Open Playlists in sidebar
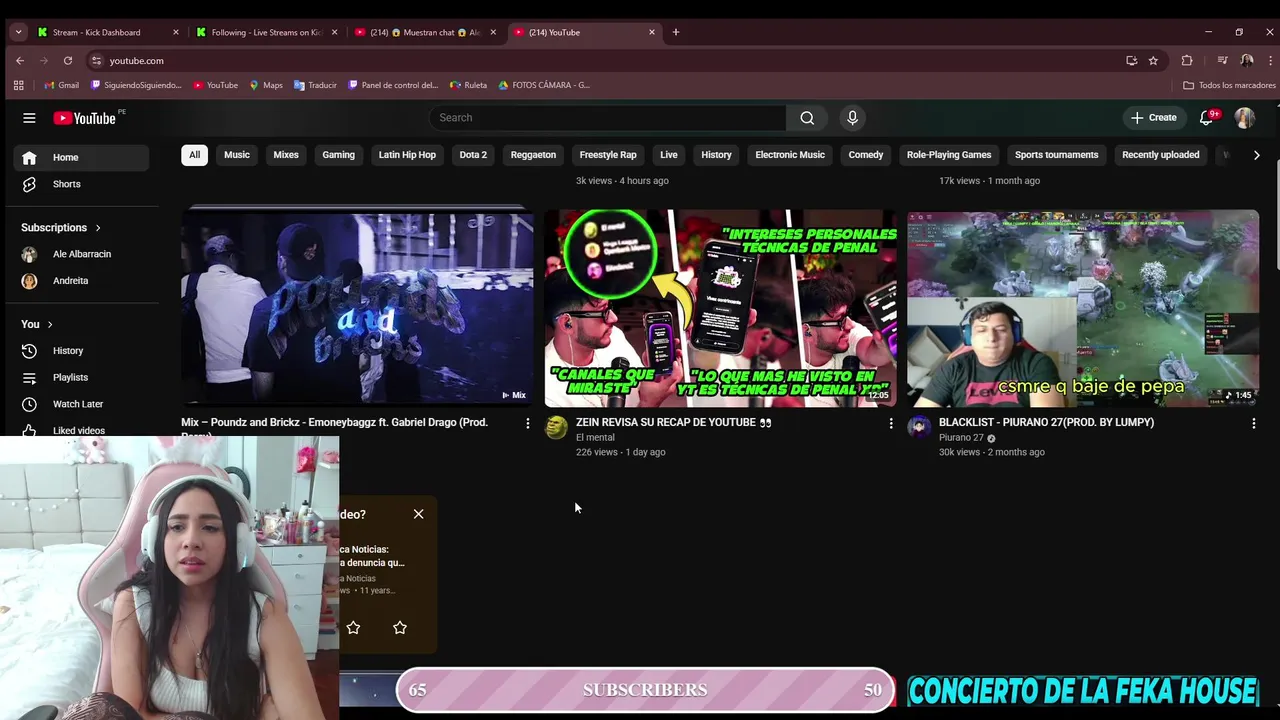The height and width of the screenshot is (720, 1280). [x=81, y=377]
